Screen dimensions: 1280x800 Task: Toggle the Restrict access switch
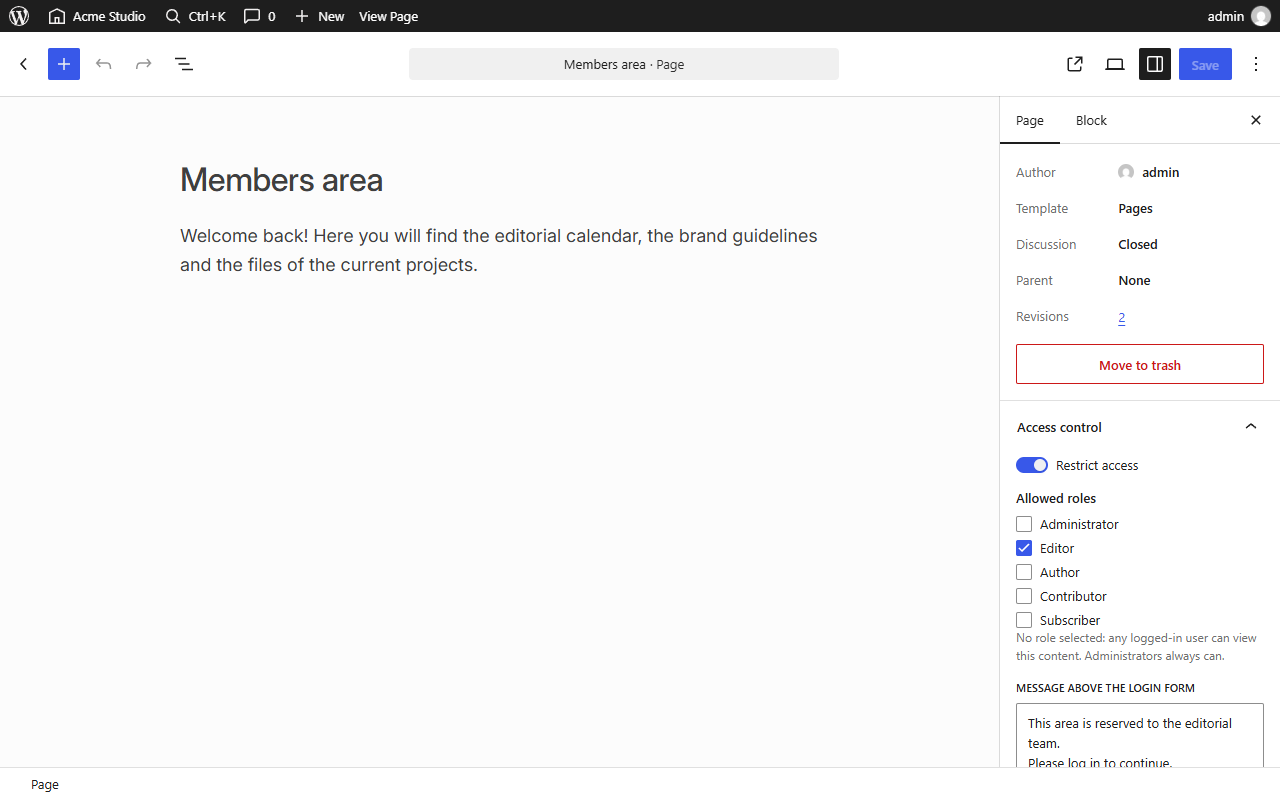click(x=1032, y=465)
